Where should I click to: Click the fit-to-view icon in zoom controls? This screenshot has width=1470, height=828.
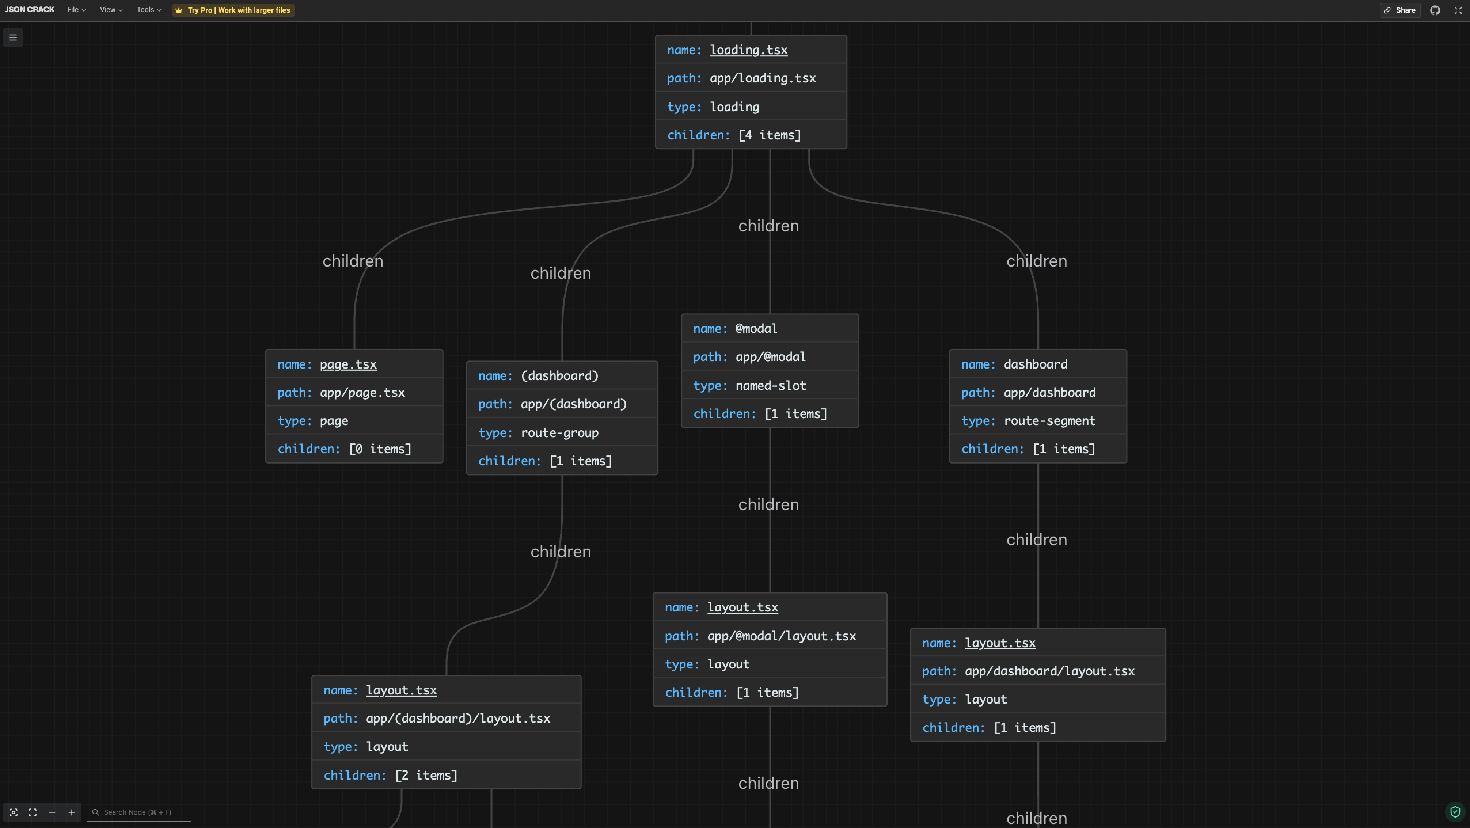[x=33, y=812]
